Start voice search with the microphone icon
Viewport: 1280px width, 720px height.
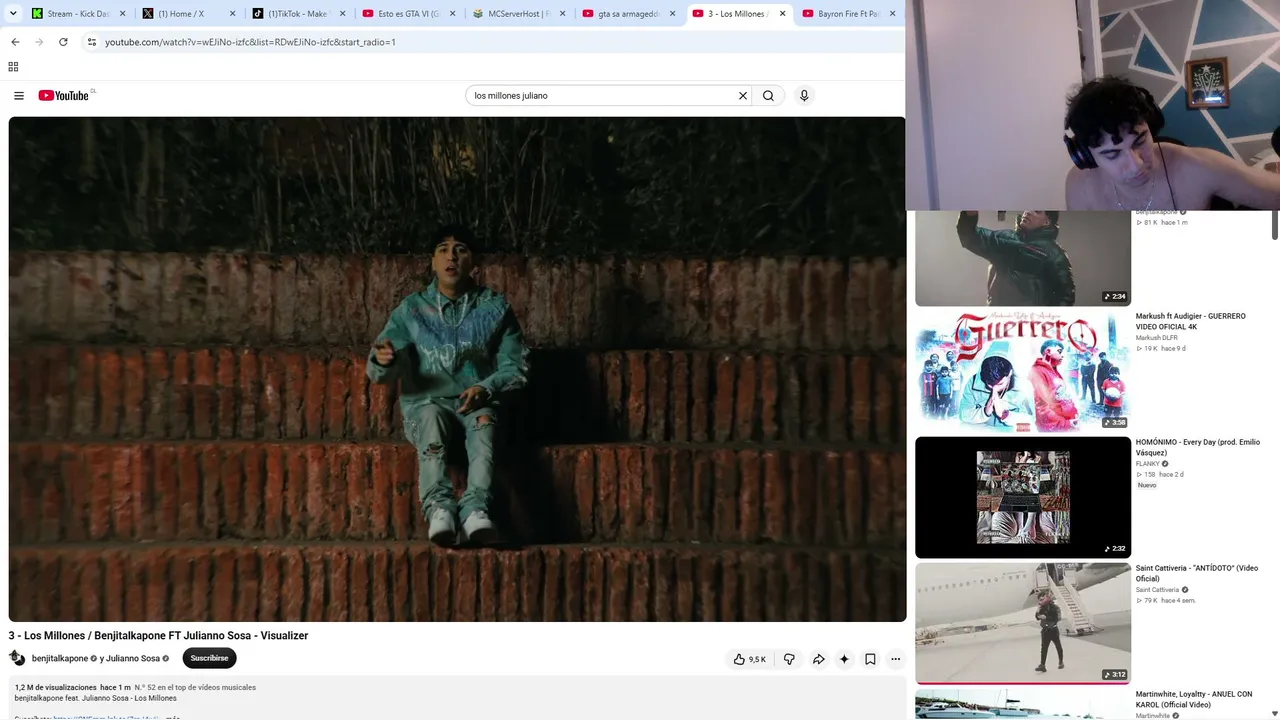(804, 96)
